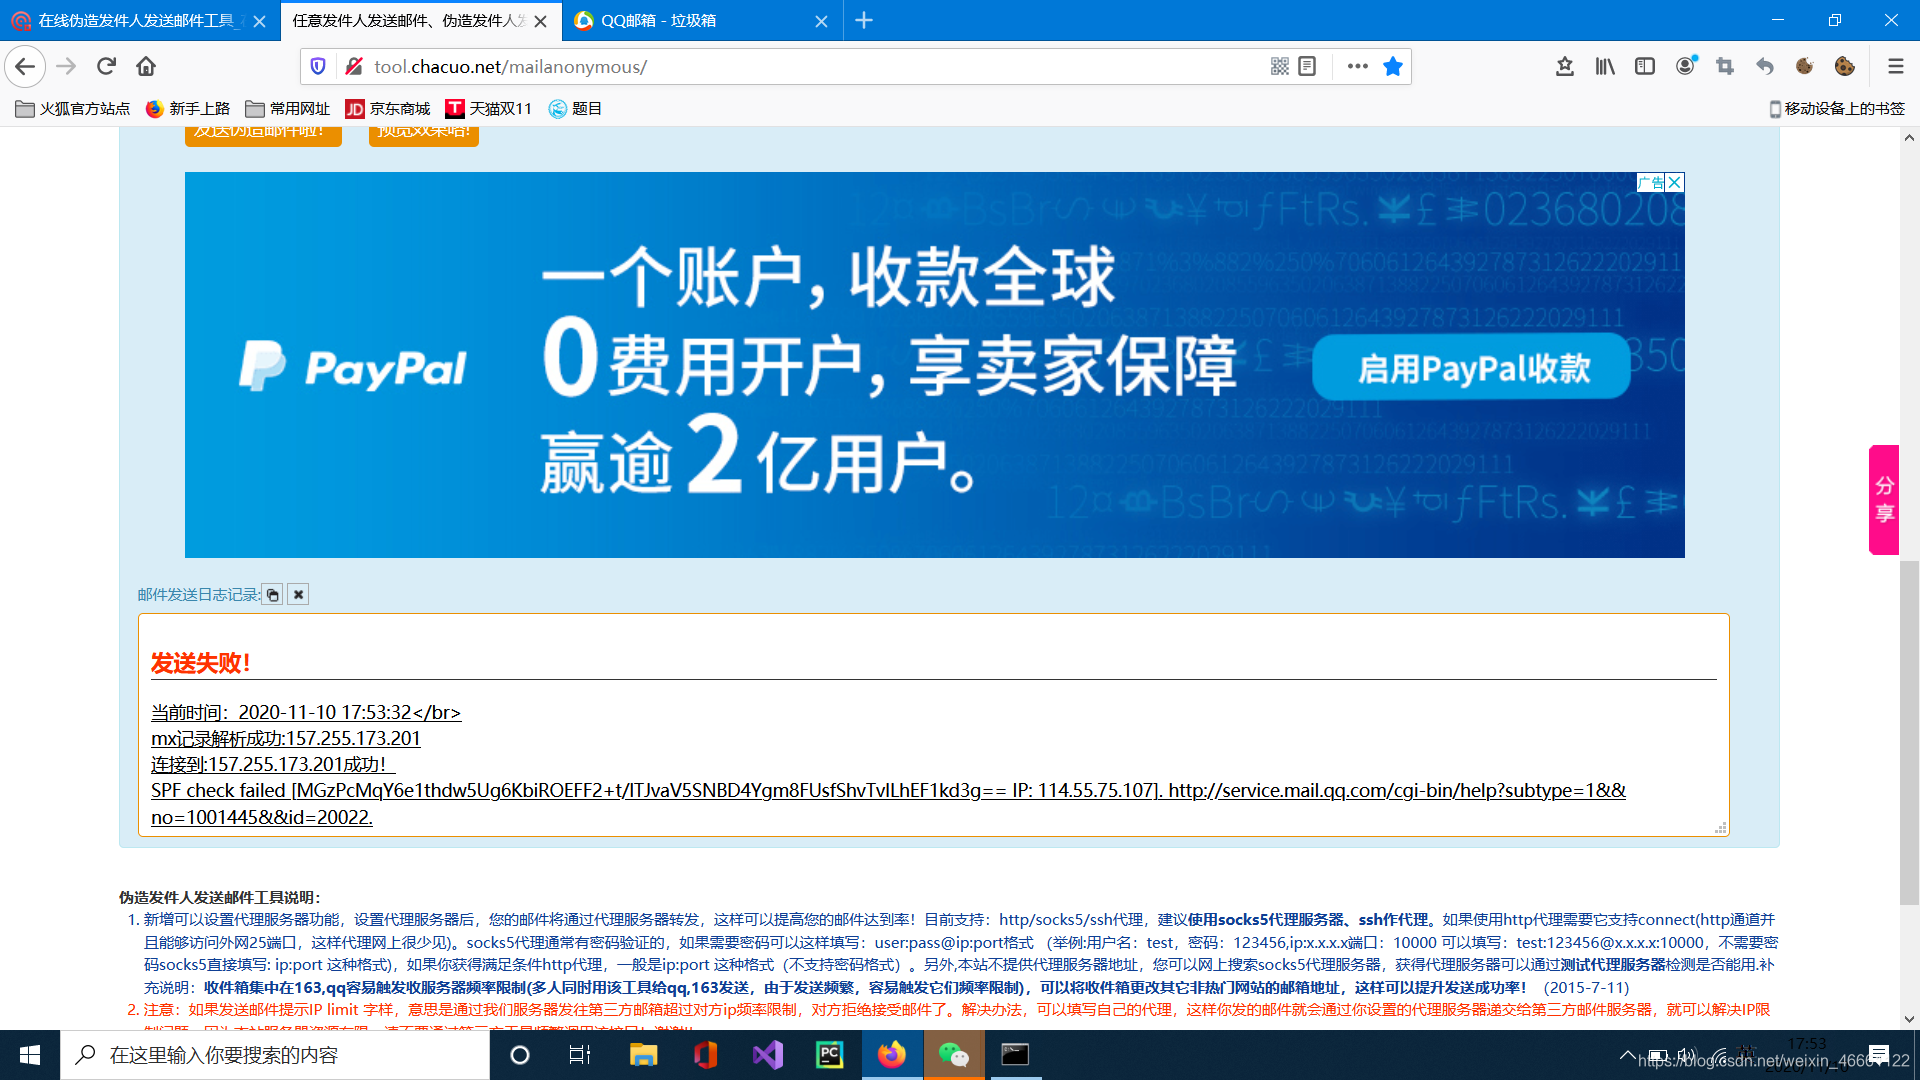Screen dimensions: 1920x1080
Task: Open the Firefox hamburger menu
Action: click(x=1895, y=66)
